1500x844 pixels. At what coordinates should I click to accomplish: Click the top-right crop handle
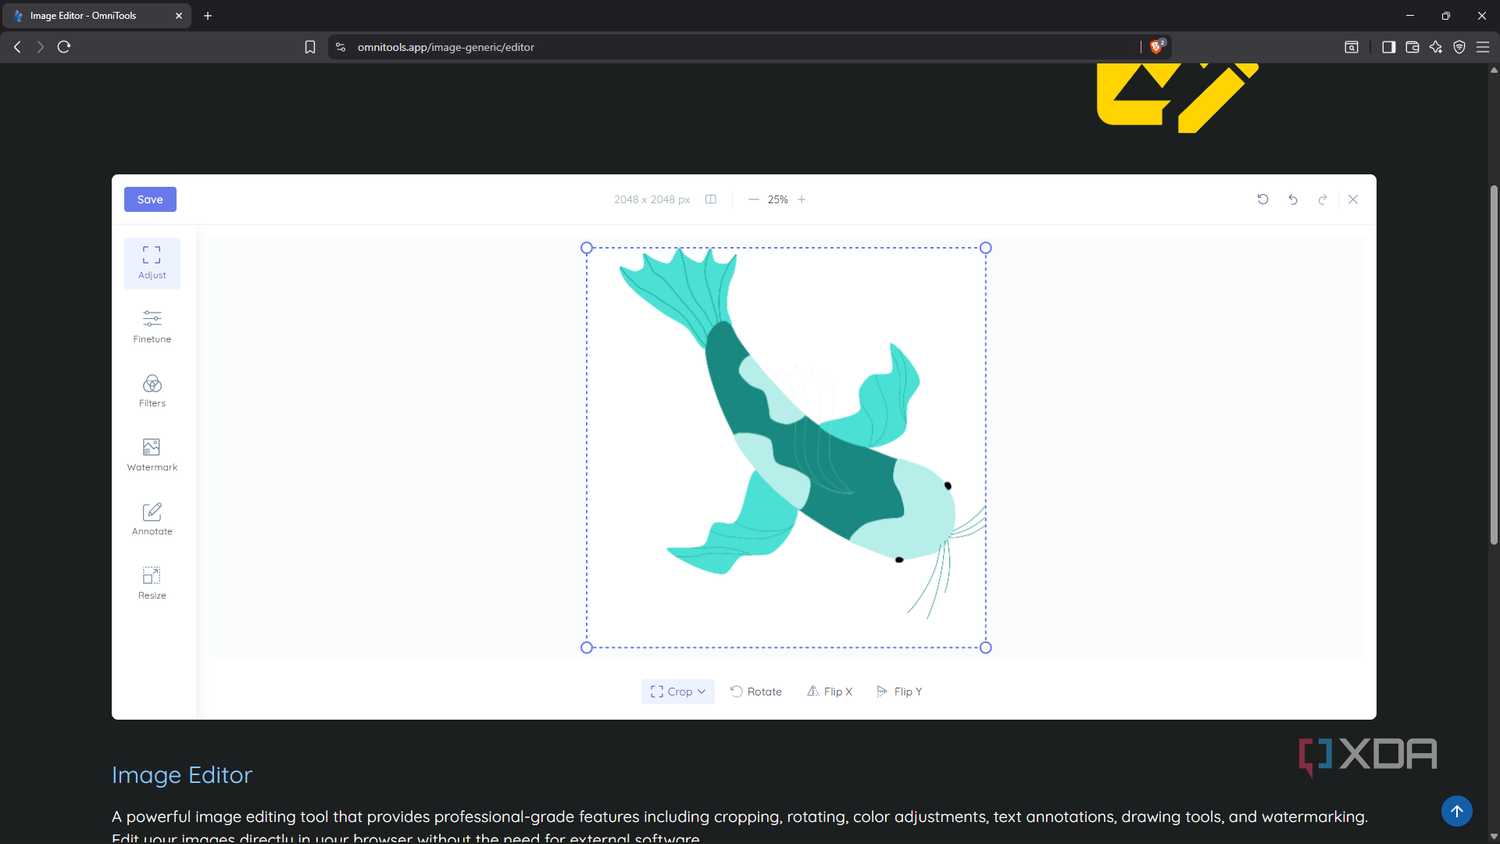click(986, 248)
